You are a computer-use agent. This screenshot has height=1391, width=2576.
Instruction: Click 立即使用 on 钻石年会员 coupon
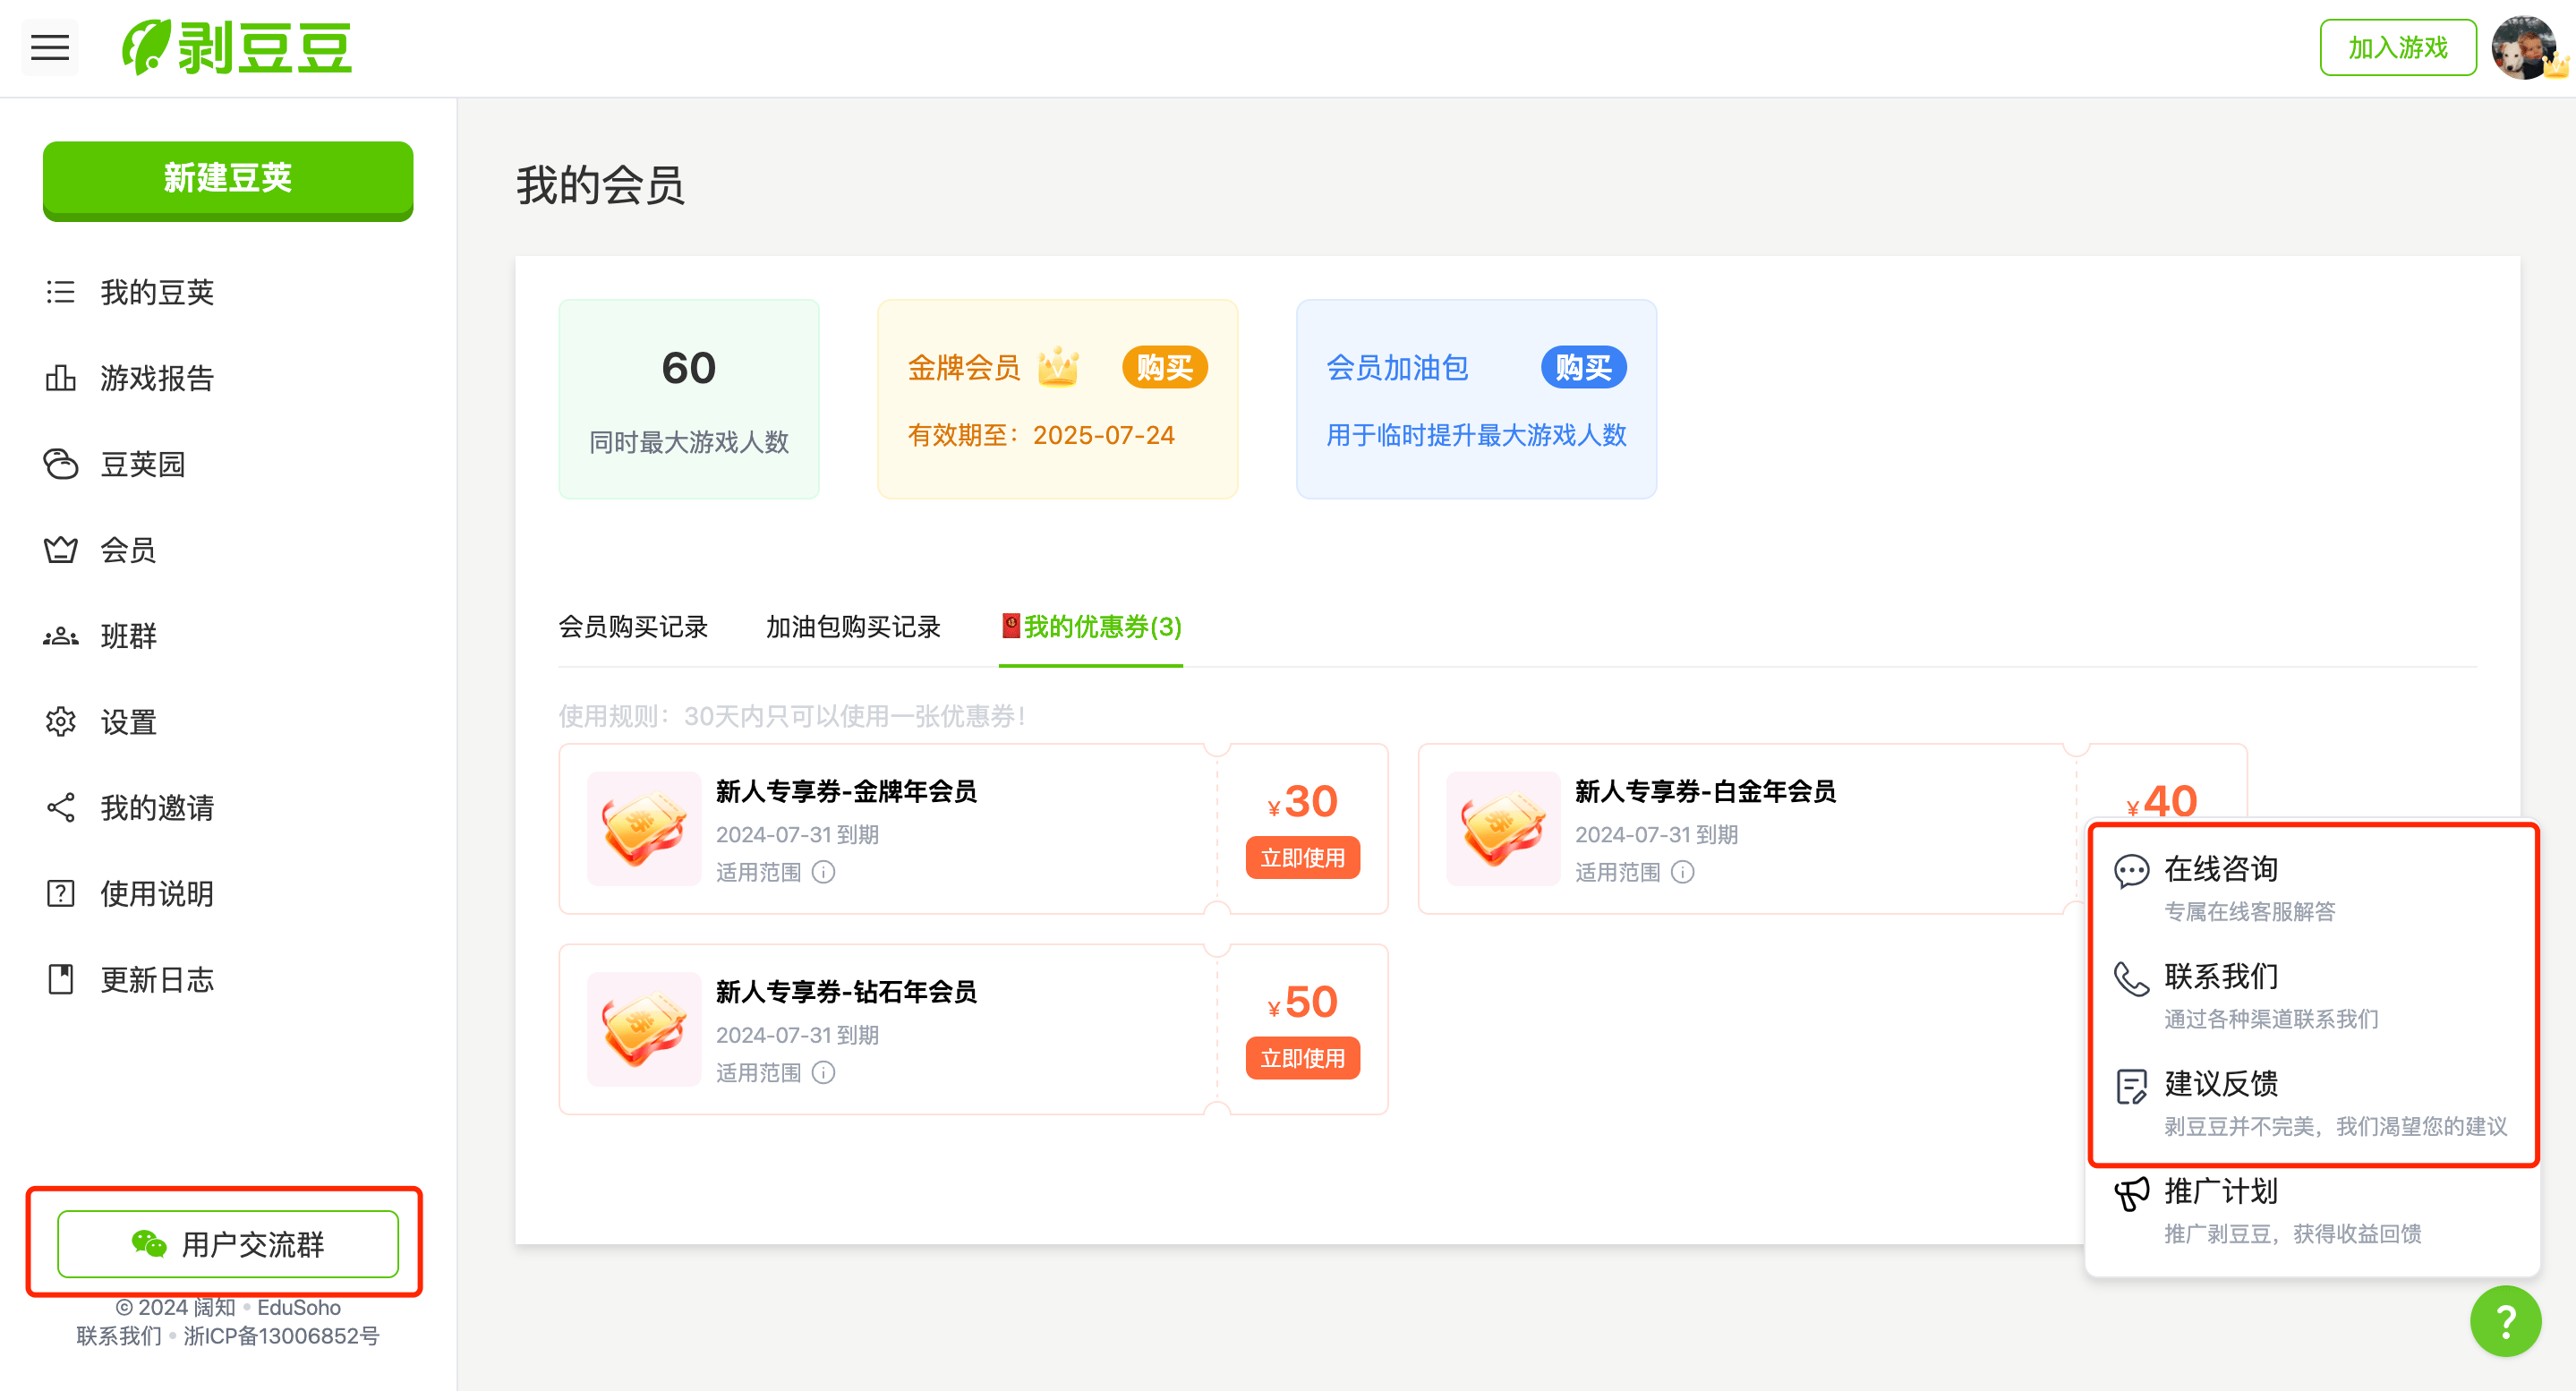(1302, 1057)
